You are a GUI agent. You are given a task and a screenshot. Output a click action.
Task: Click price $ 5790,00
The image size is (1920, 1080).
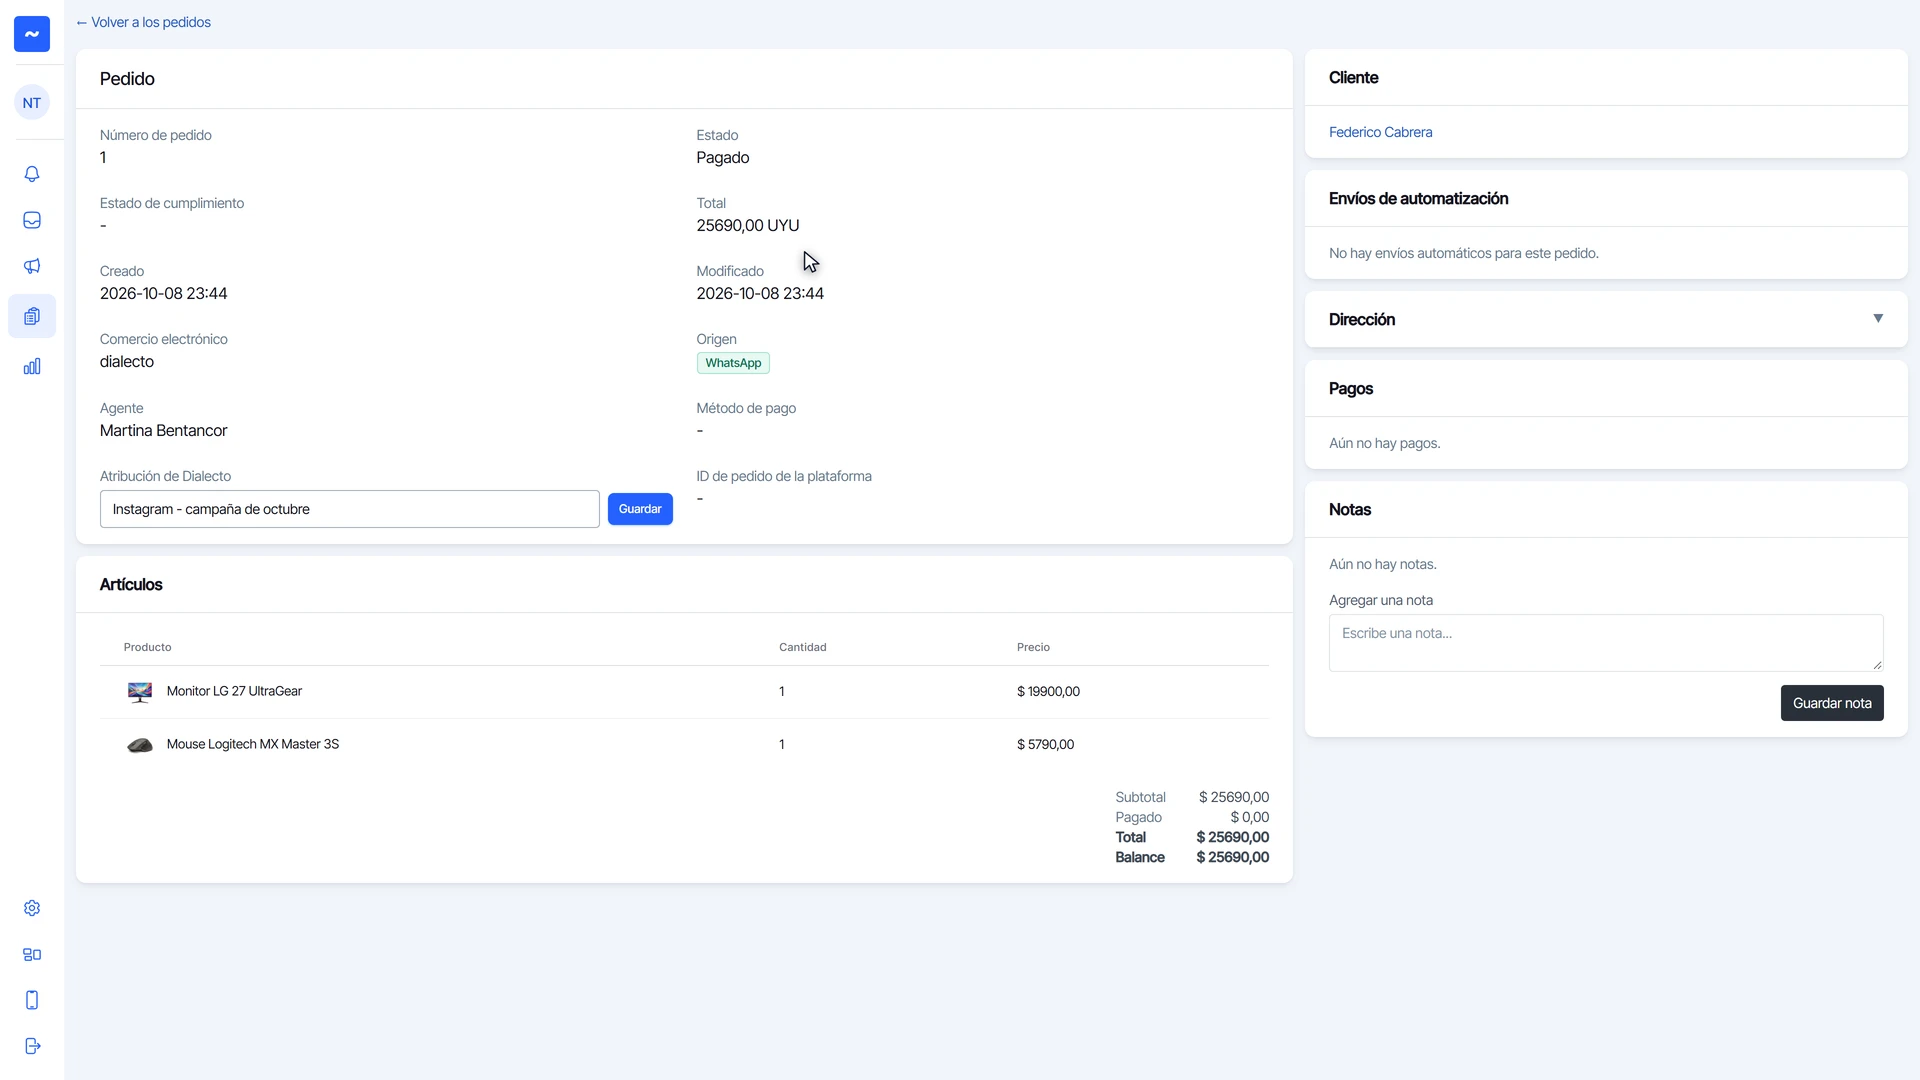coord(1045,744)
